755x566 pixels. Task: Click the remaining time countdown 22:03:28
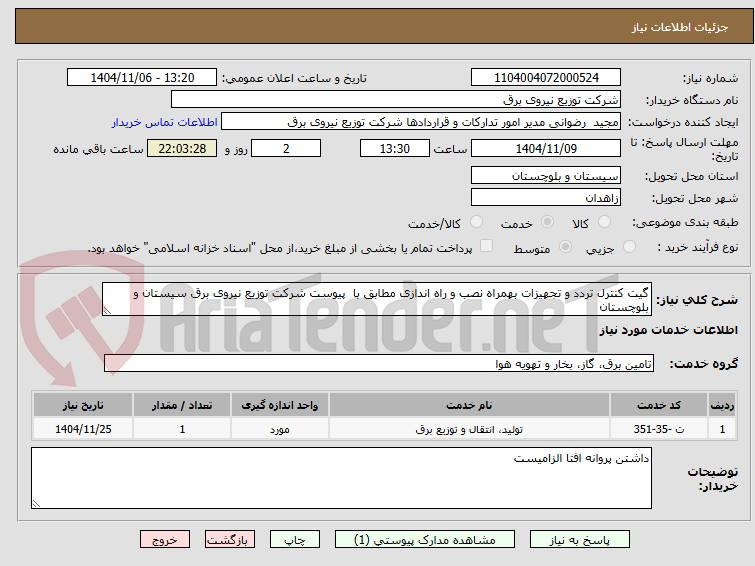[x=182, y=148]
